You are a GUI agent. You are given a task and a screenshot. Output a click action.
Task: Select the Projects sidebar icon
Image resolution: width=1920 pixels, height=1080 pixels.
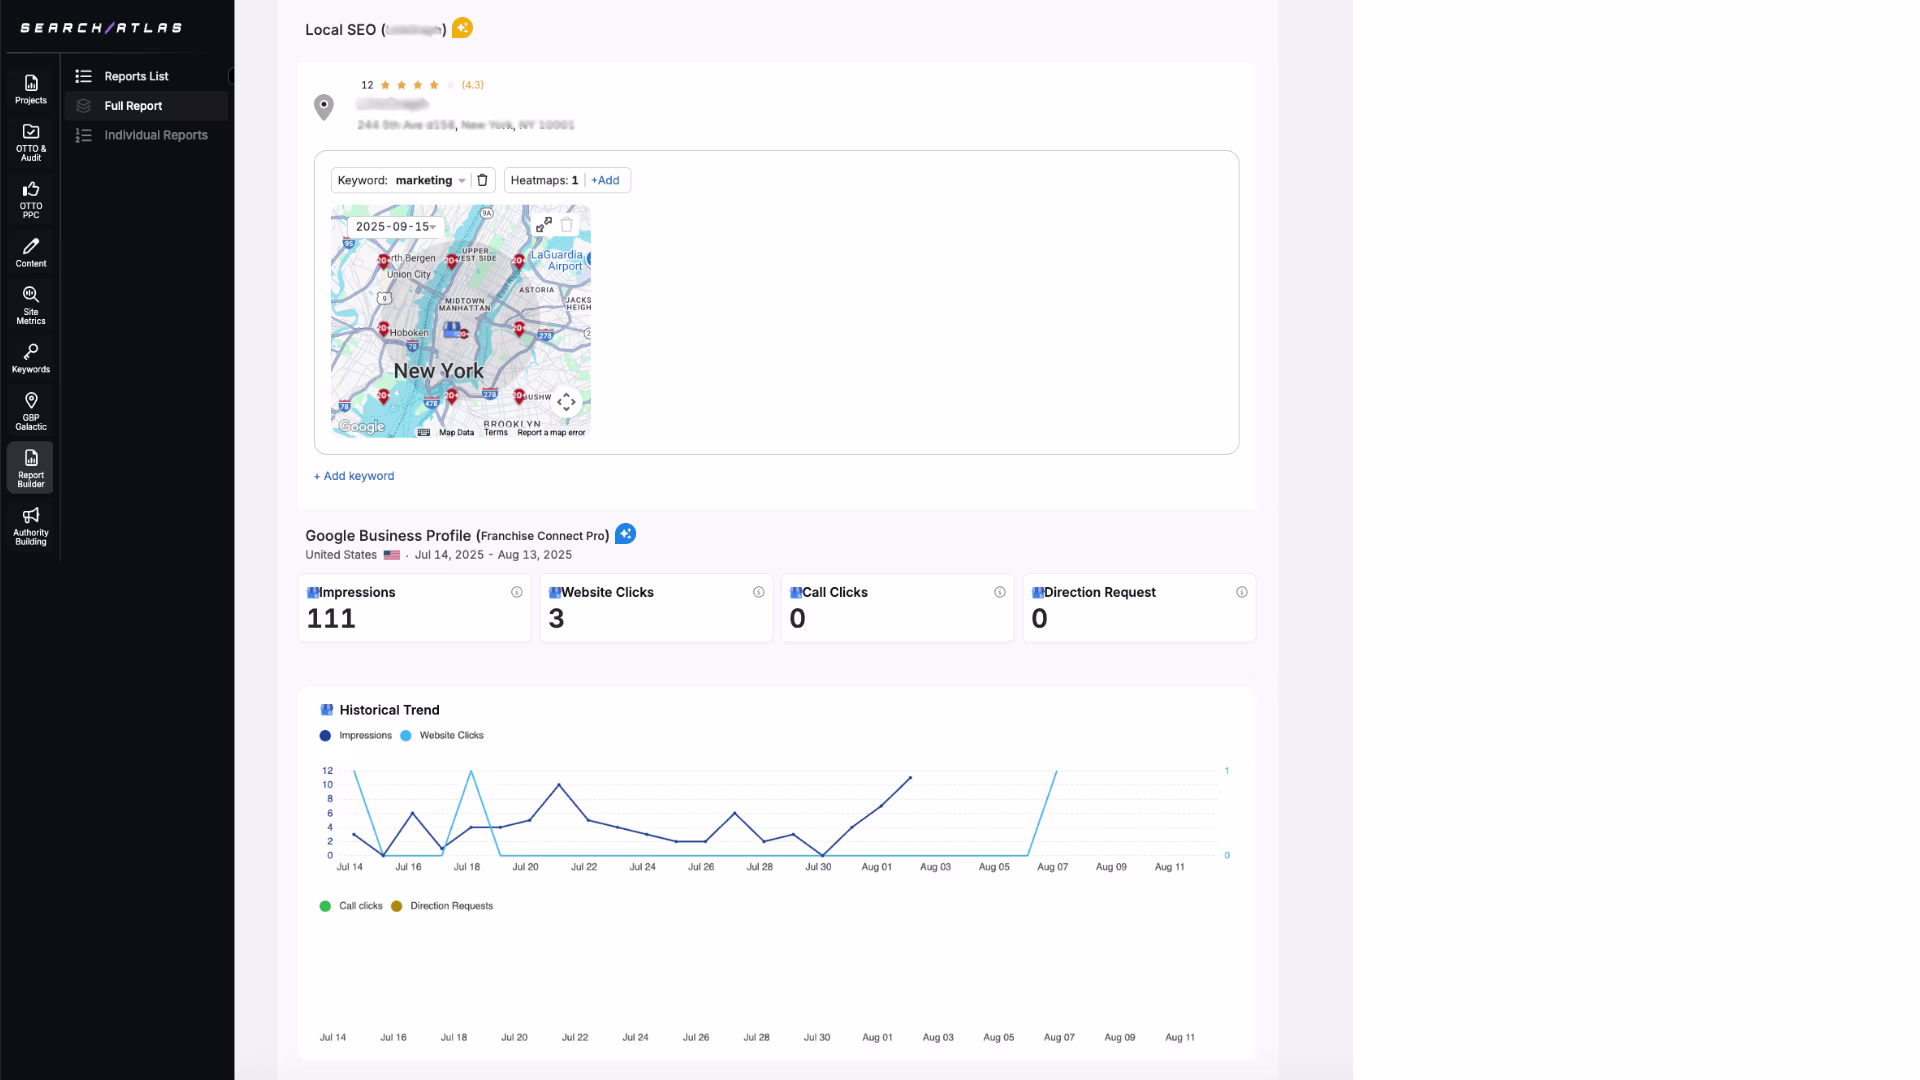pyautogui.click(x=30, y=89)
